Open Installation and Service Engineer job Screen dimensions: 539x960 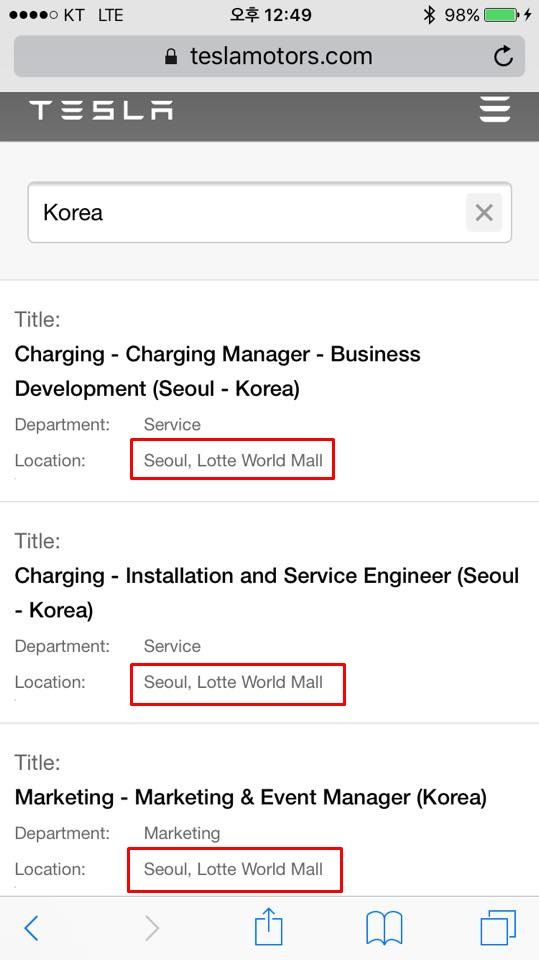click(x=267, y=593)
